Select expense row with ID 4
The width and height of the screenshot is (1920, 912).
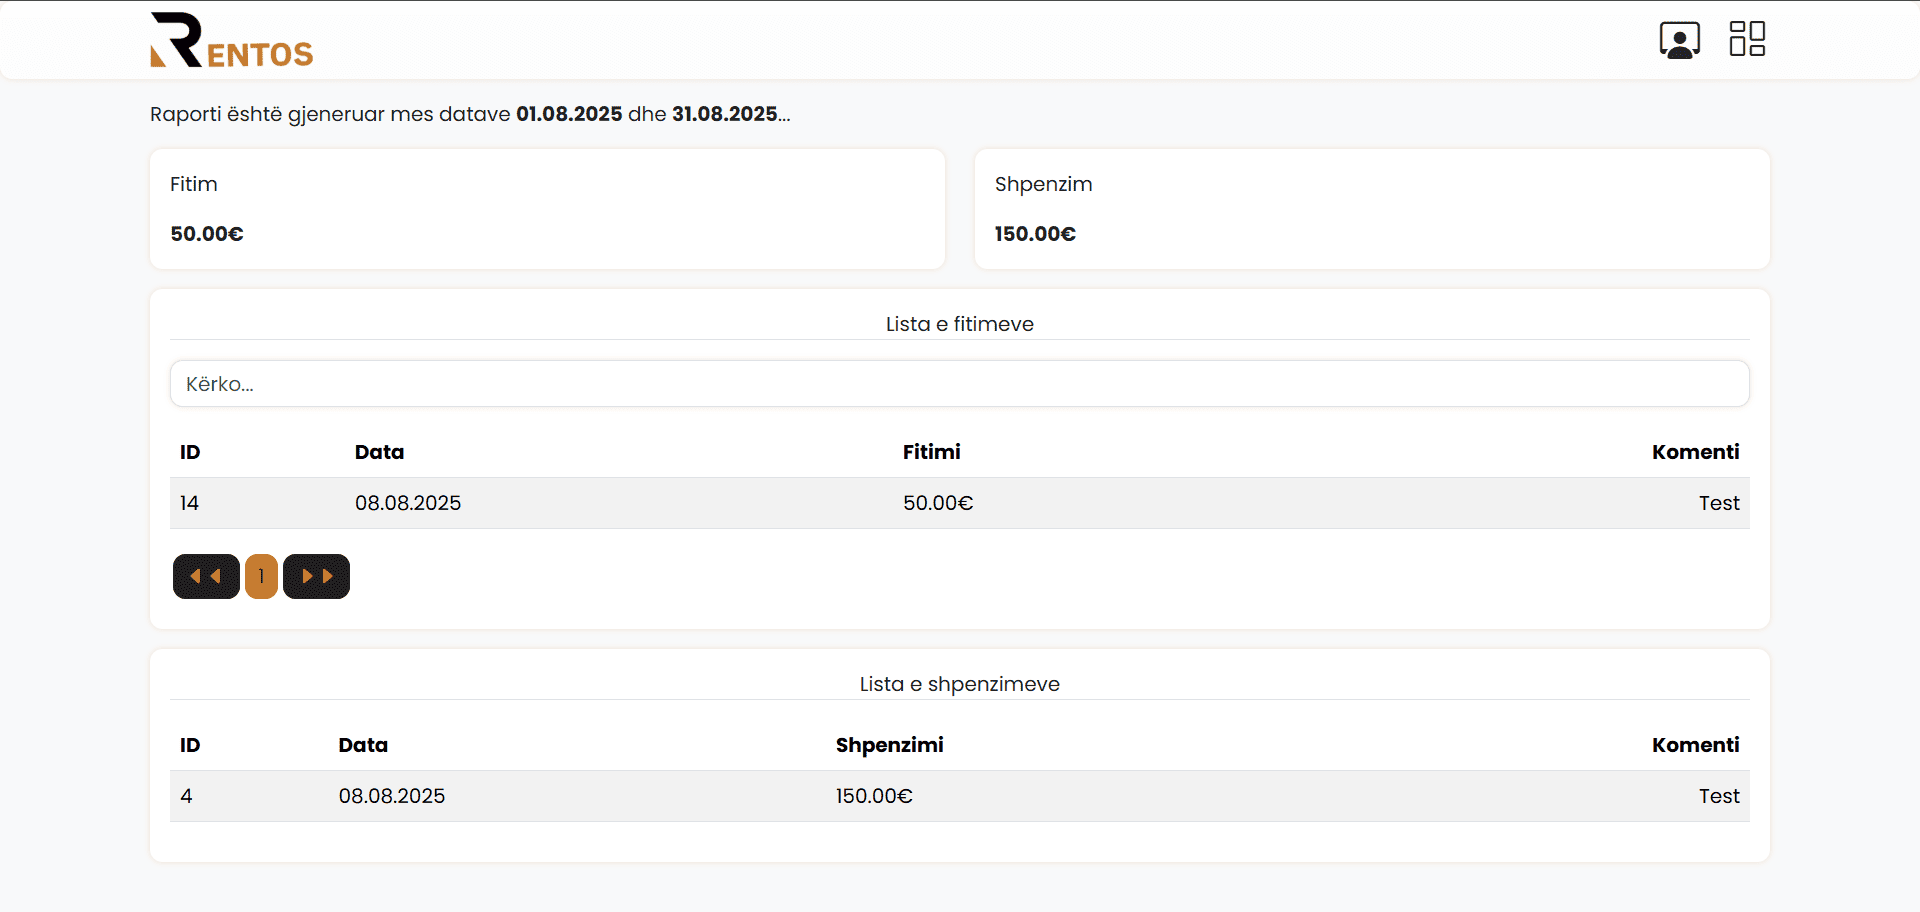coord(959,796)
